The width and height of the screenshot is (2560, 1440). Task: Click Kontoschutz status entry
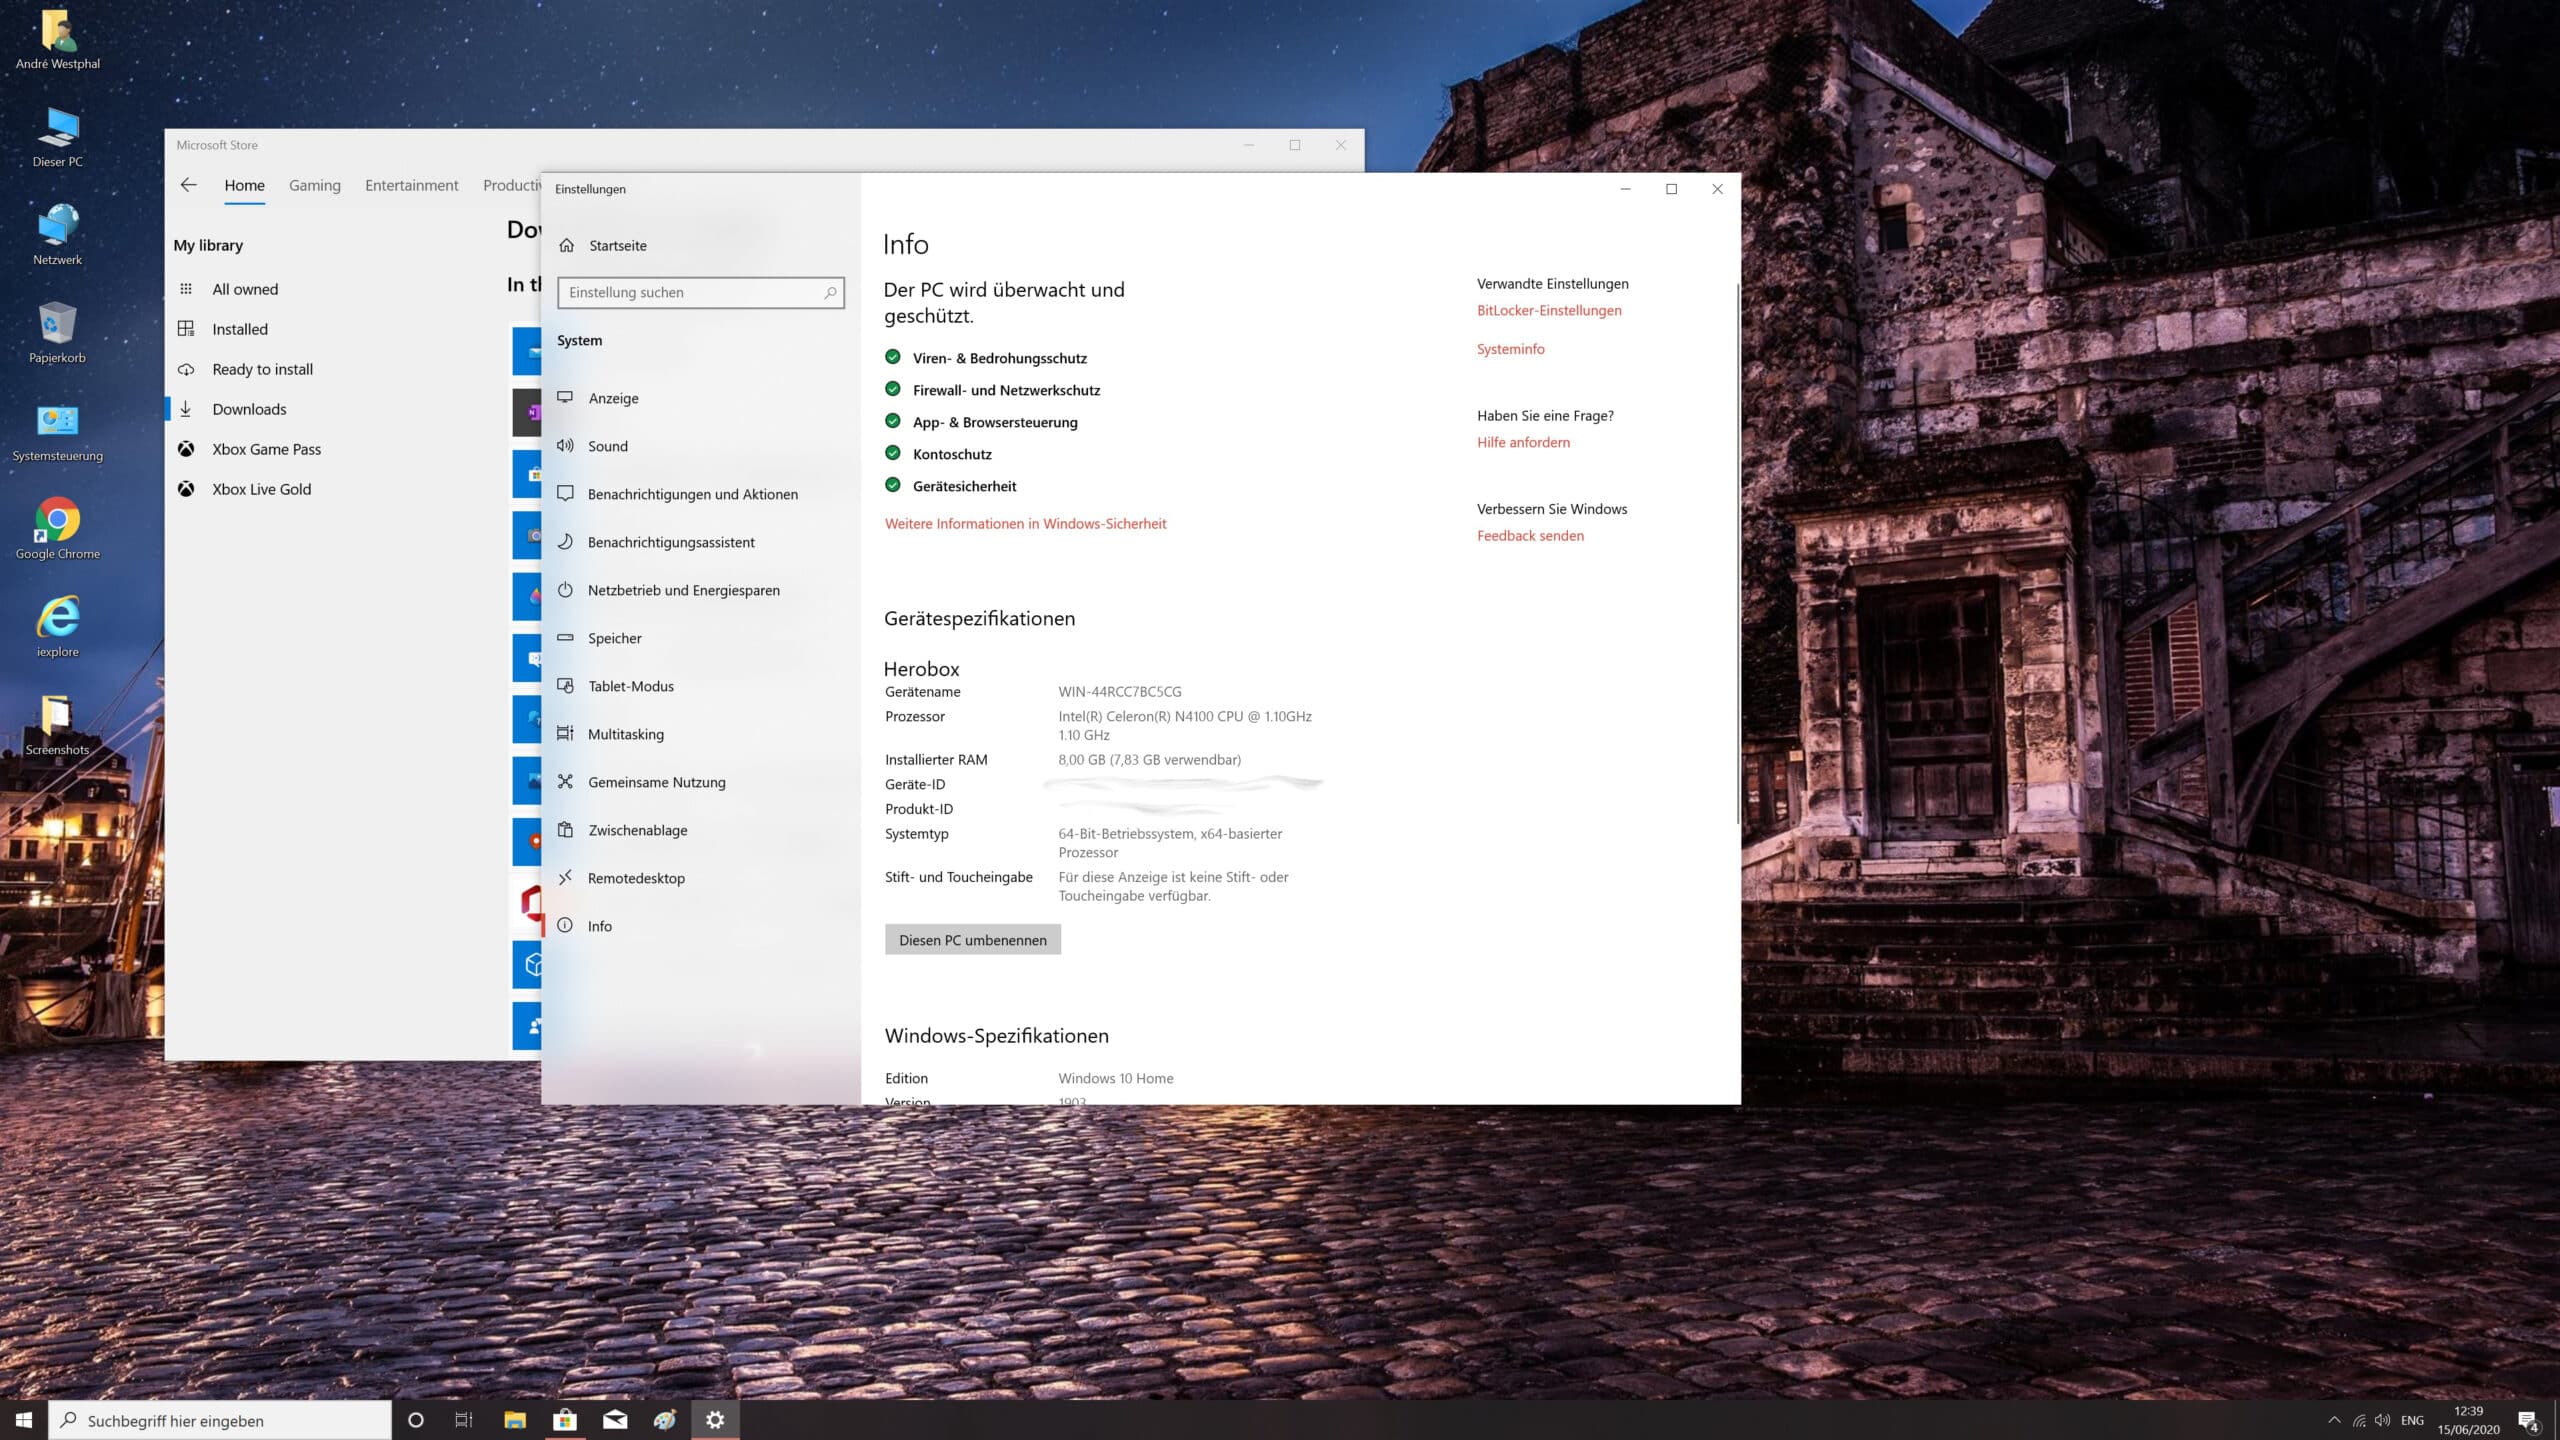click(938, 454)
